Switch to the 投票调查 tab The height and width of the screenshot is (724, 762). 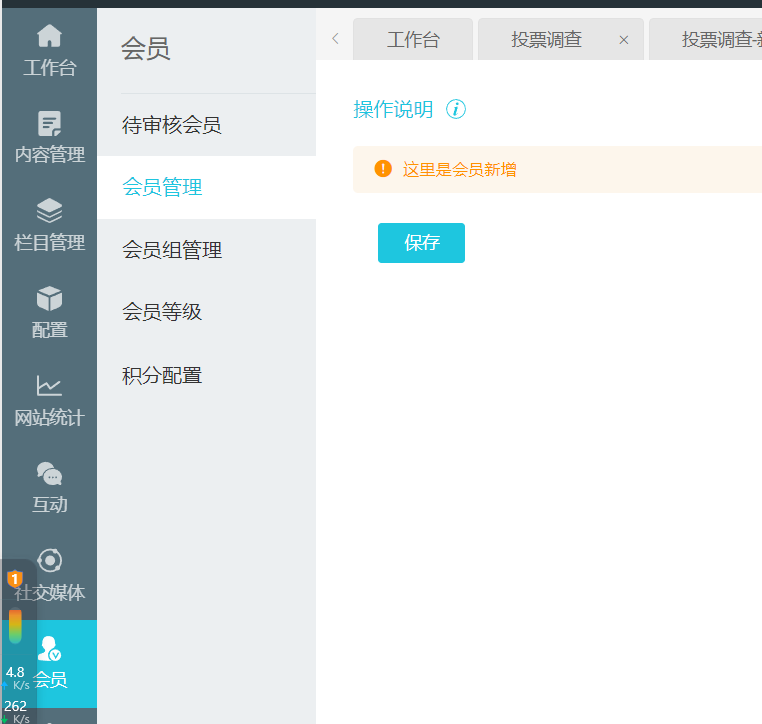pos(546,40)
